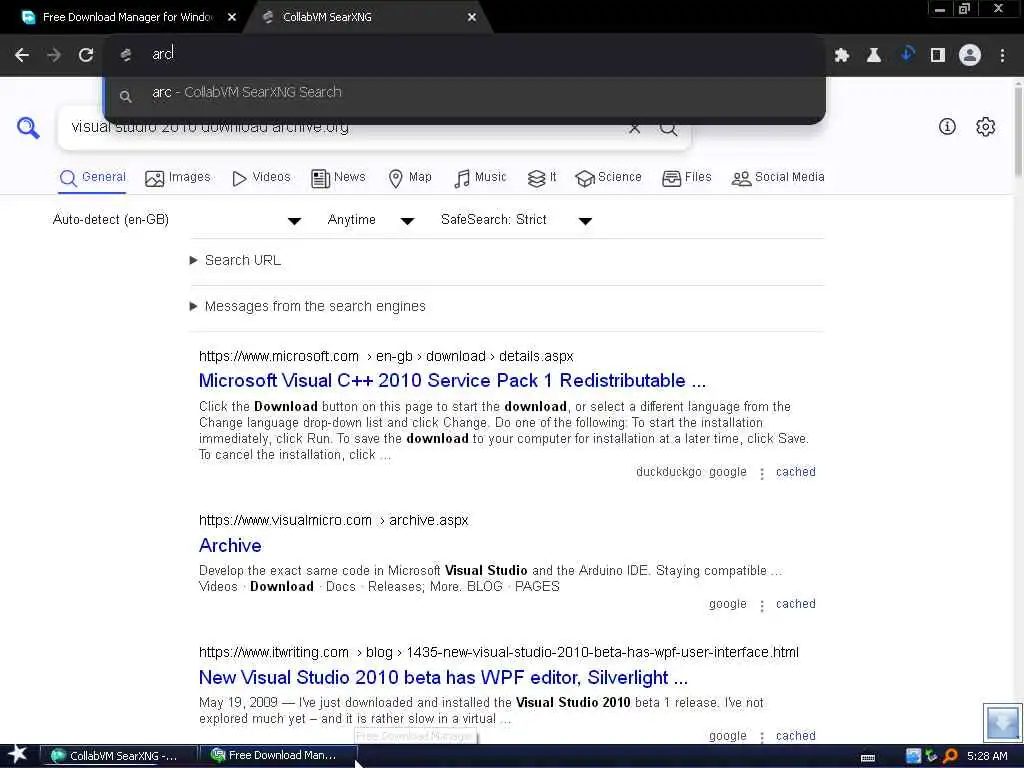Screen dimensions: 1024x768
Task: Click the keyboard icon in system tray
Action: tap(868, 758)
